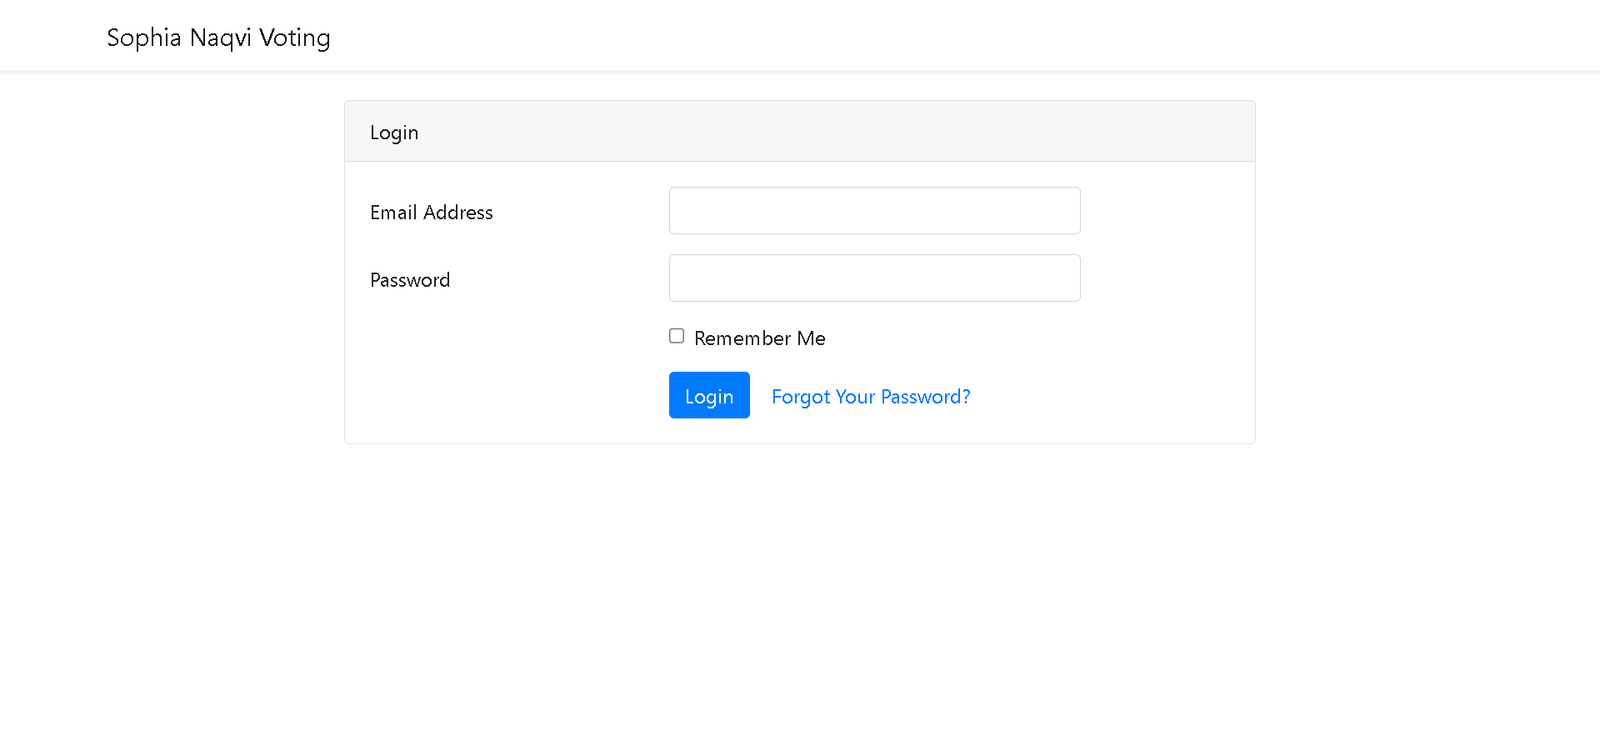The height and width of the screenshot is (731, 1600).
Task: Select the Password label text
Action: 410,280
